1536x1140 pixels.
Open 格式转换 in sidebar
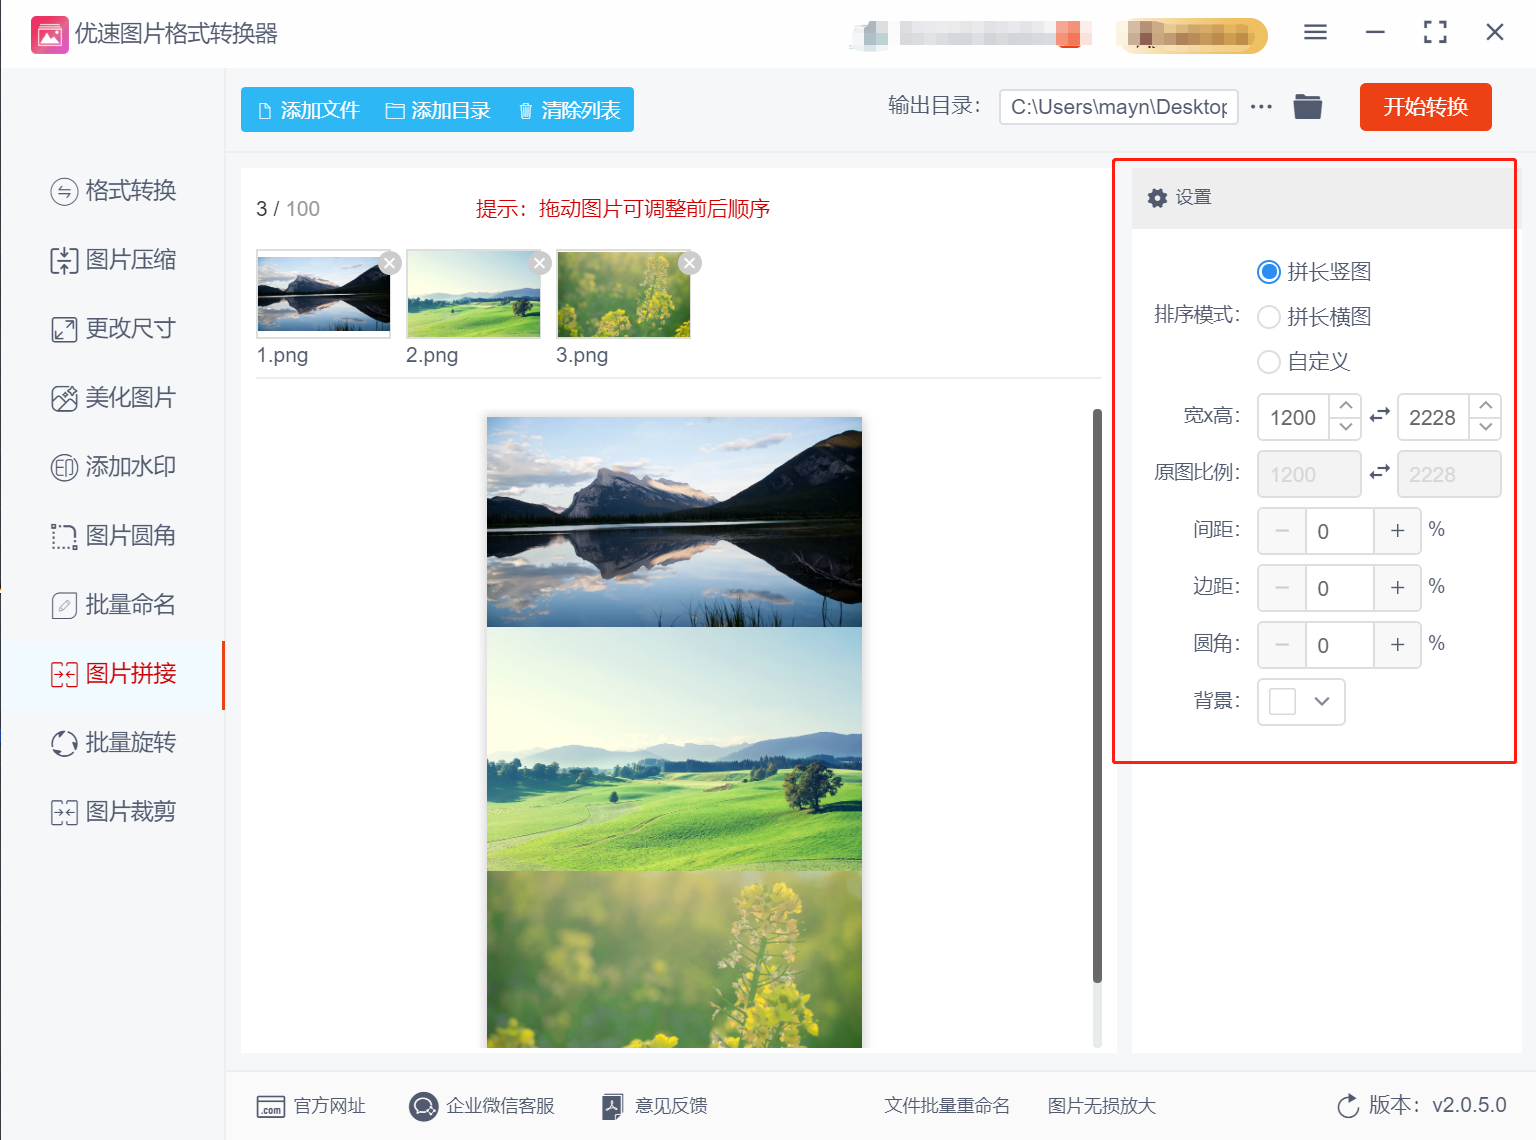[x=113, y=190]
